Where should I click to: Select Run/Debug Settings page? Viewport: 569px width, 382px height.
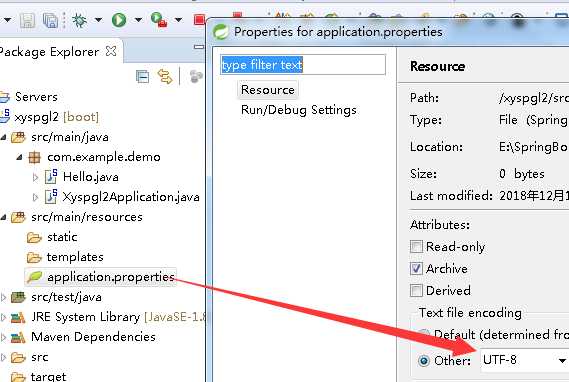[x=299, y=110]
